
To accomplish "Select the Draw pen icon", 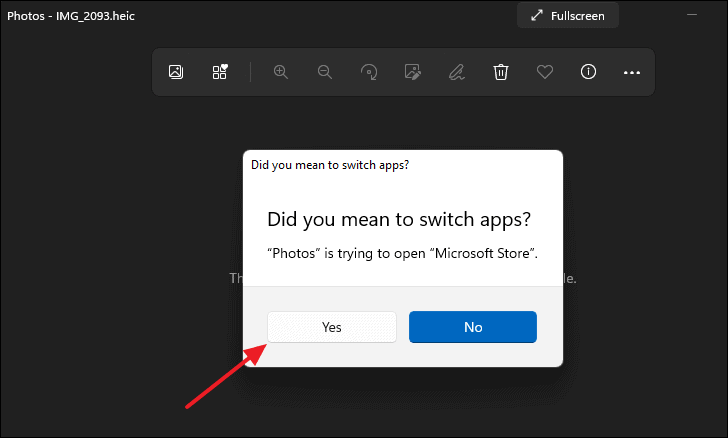I will pyautogui.click(x=456, y=72).
